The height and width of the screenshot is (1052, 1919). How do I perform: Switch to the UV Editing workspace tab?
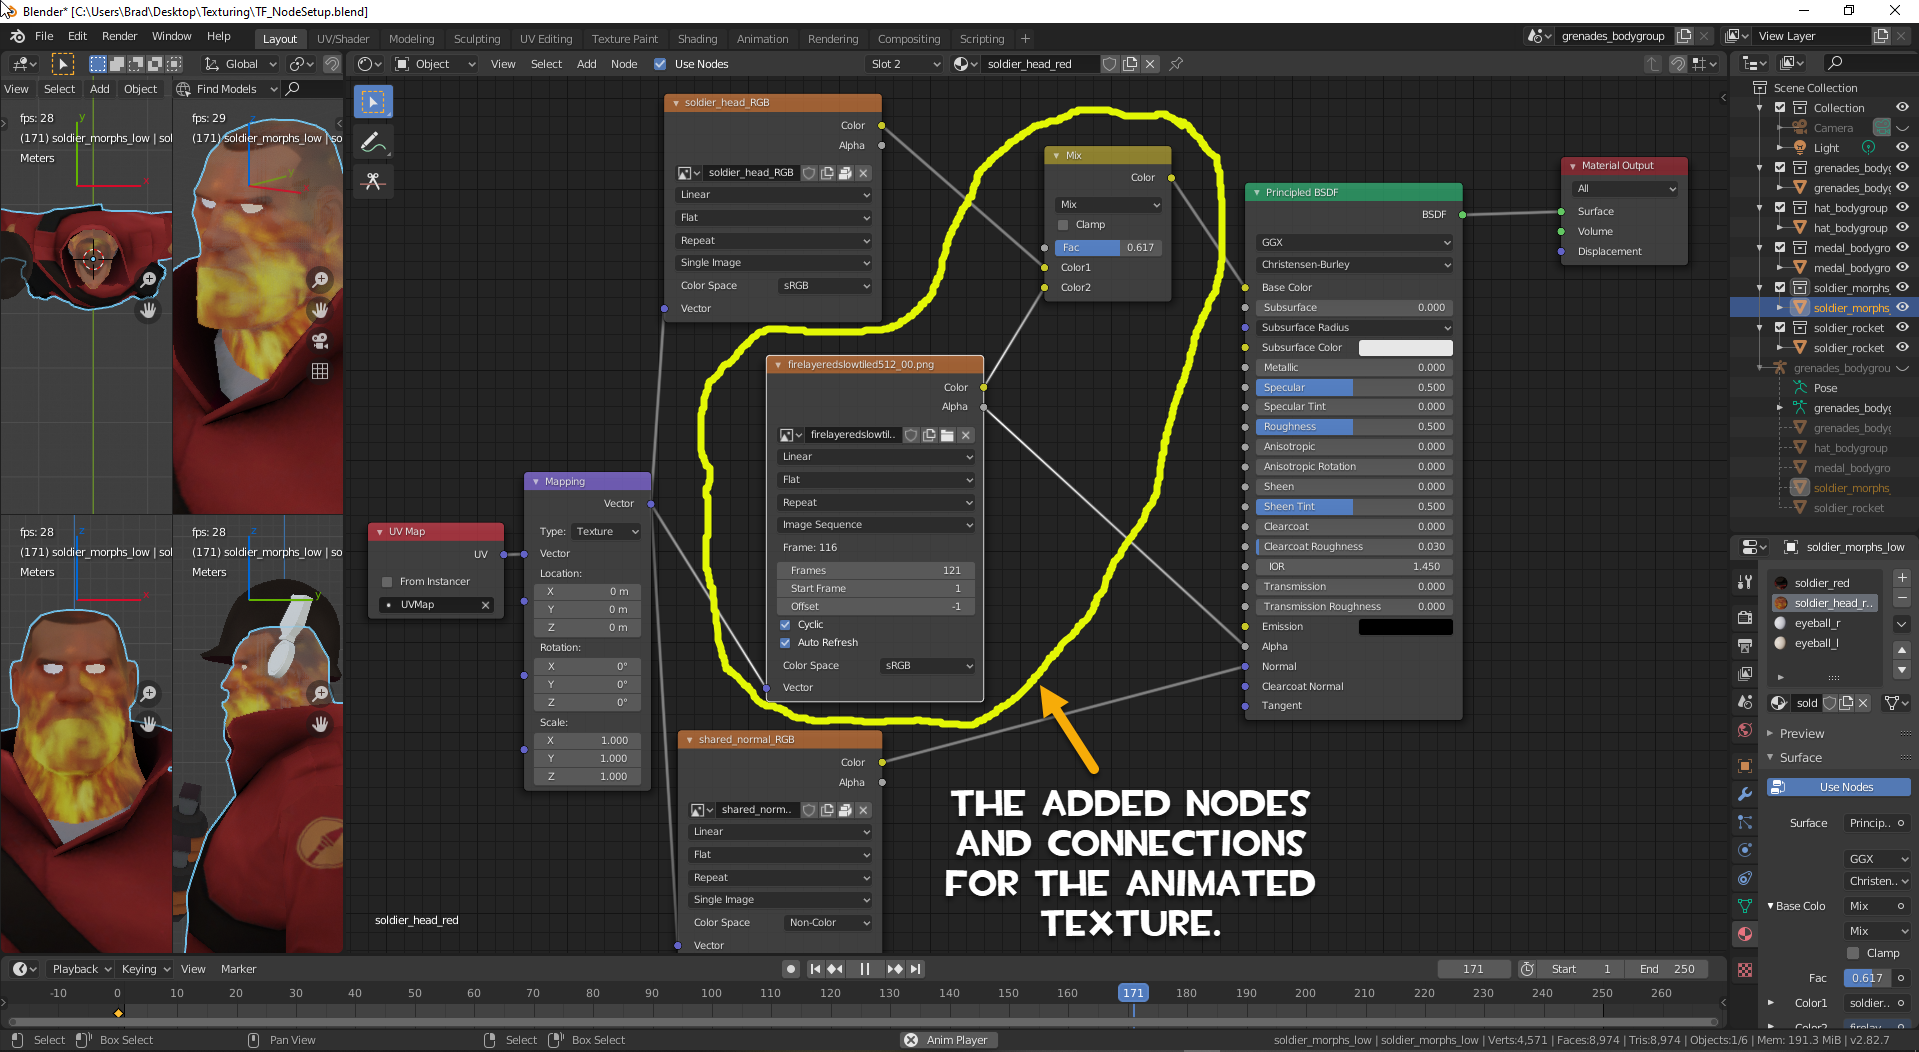546,39
